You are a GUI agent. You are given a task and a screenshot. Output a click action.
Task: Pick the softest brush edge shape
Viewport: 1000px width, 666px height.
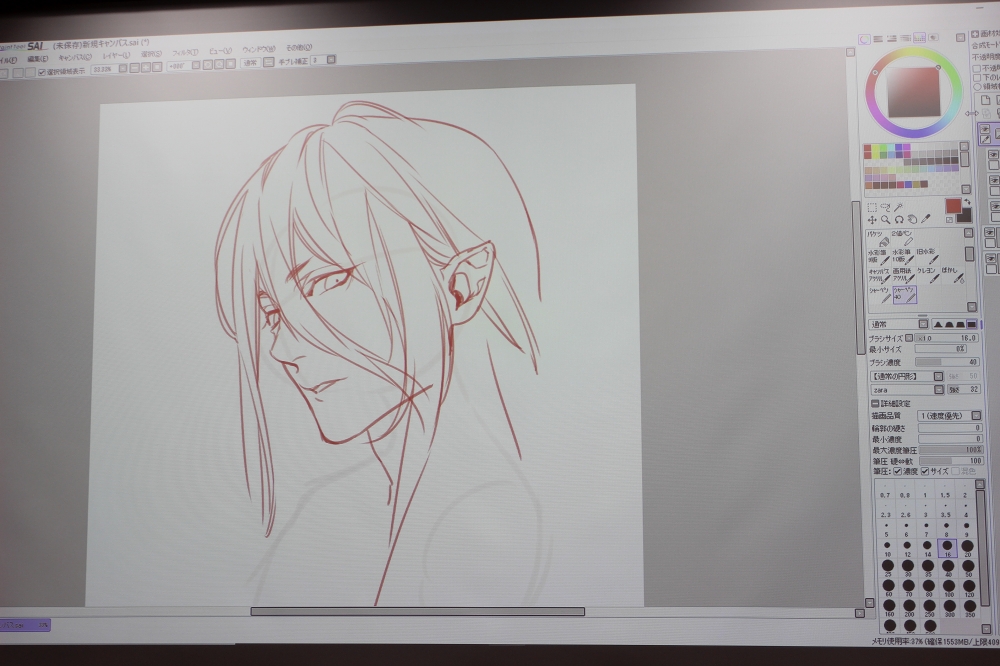point(938,324)
